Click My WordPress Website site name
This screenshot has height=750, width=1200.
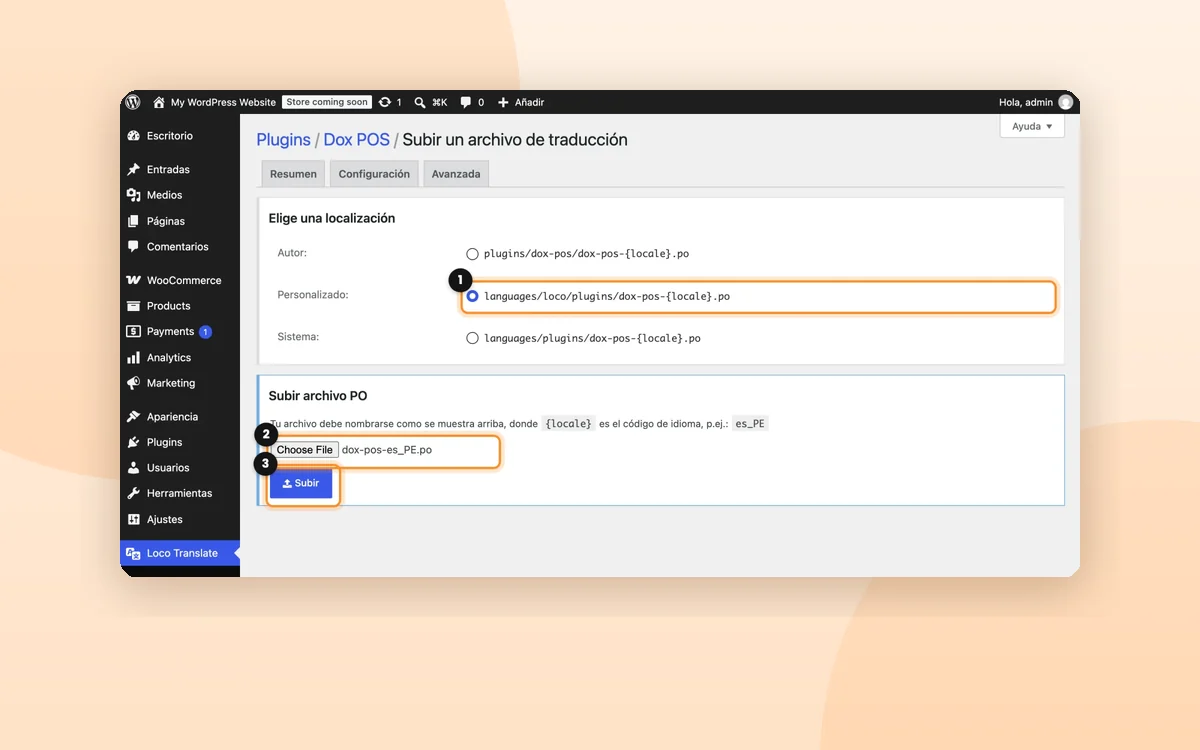(x=223, y=102)
